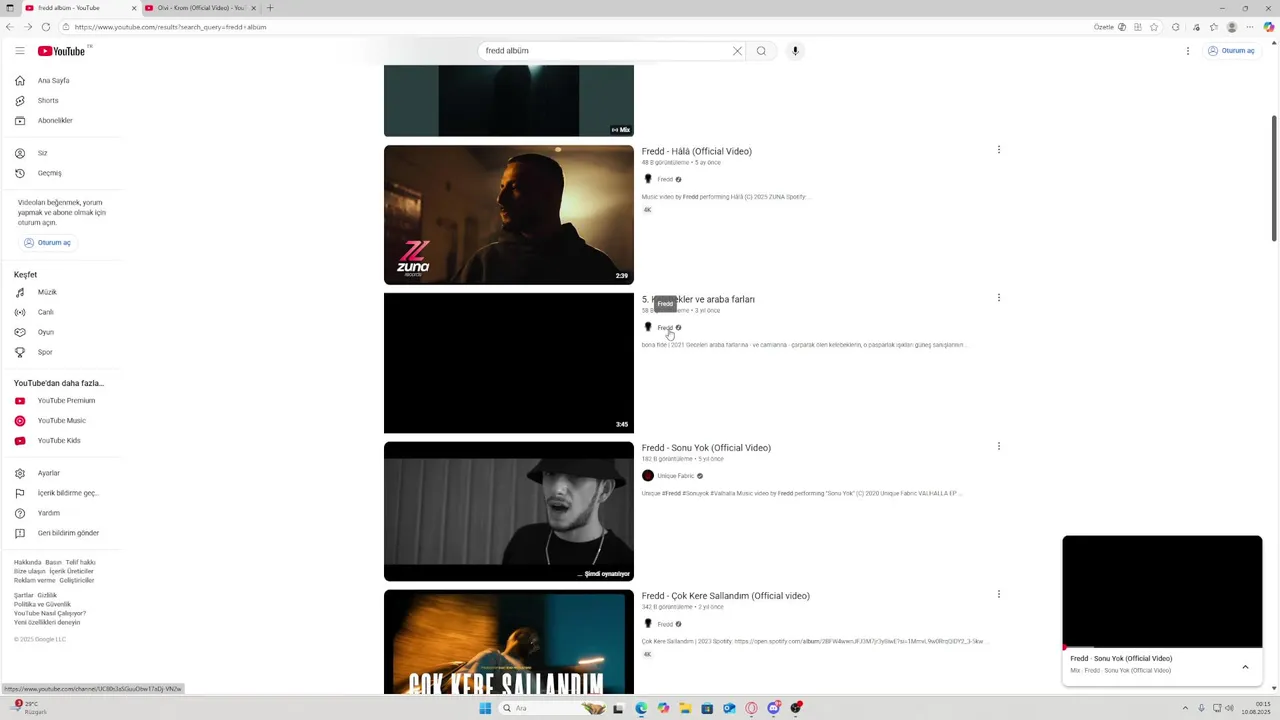Click the Fredd - Hâlâ (Official Video) title

click(696, 151)
